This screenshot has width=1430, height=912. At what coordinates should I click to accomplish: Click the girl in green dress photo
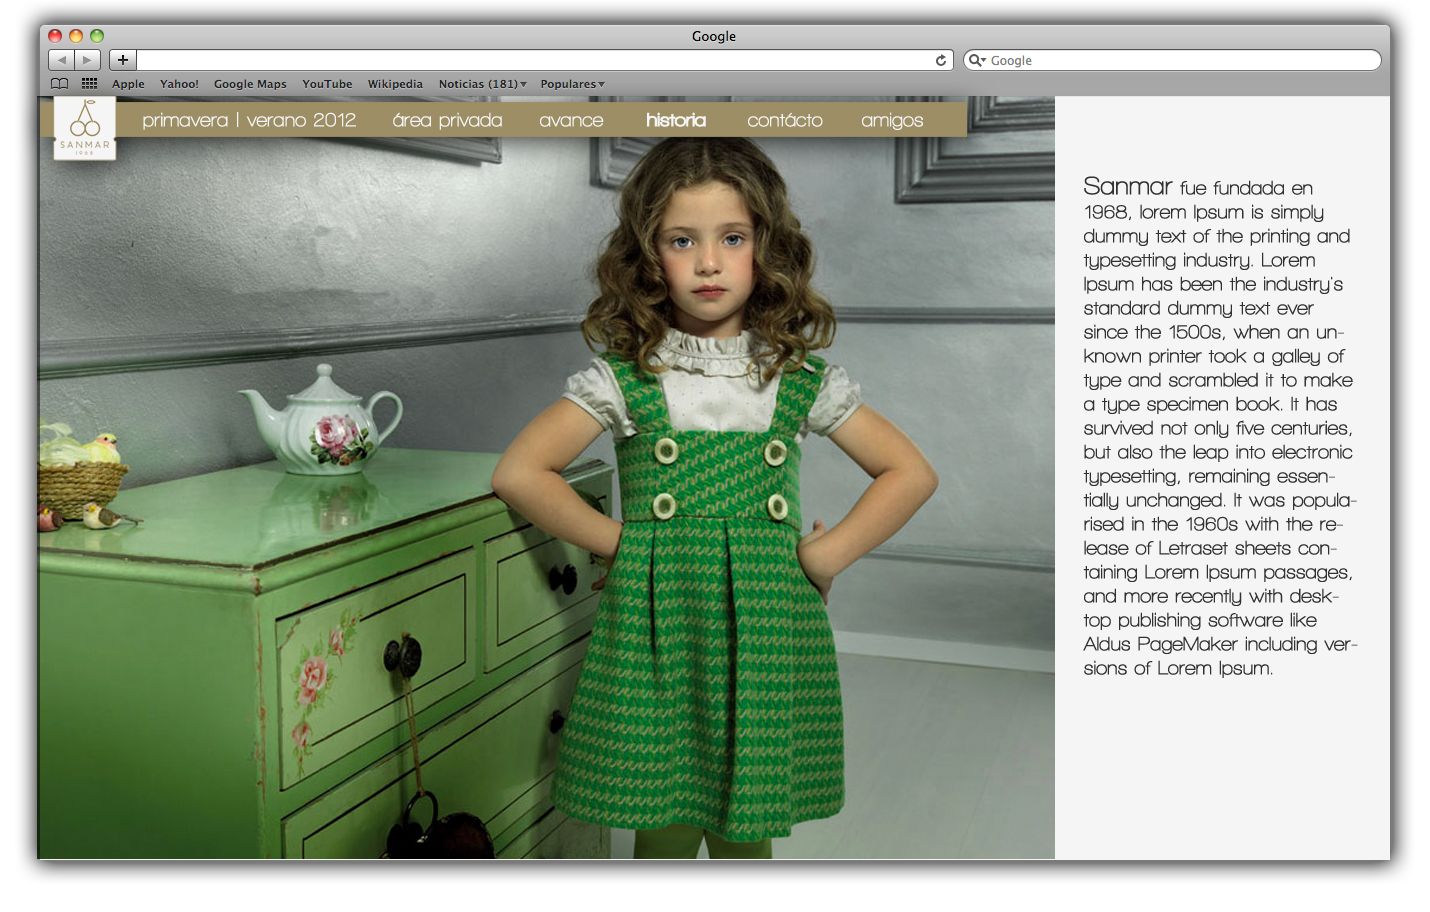[546, 478]
